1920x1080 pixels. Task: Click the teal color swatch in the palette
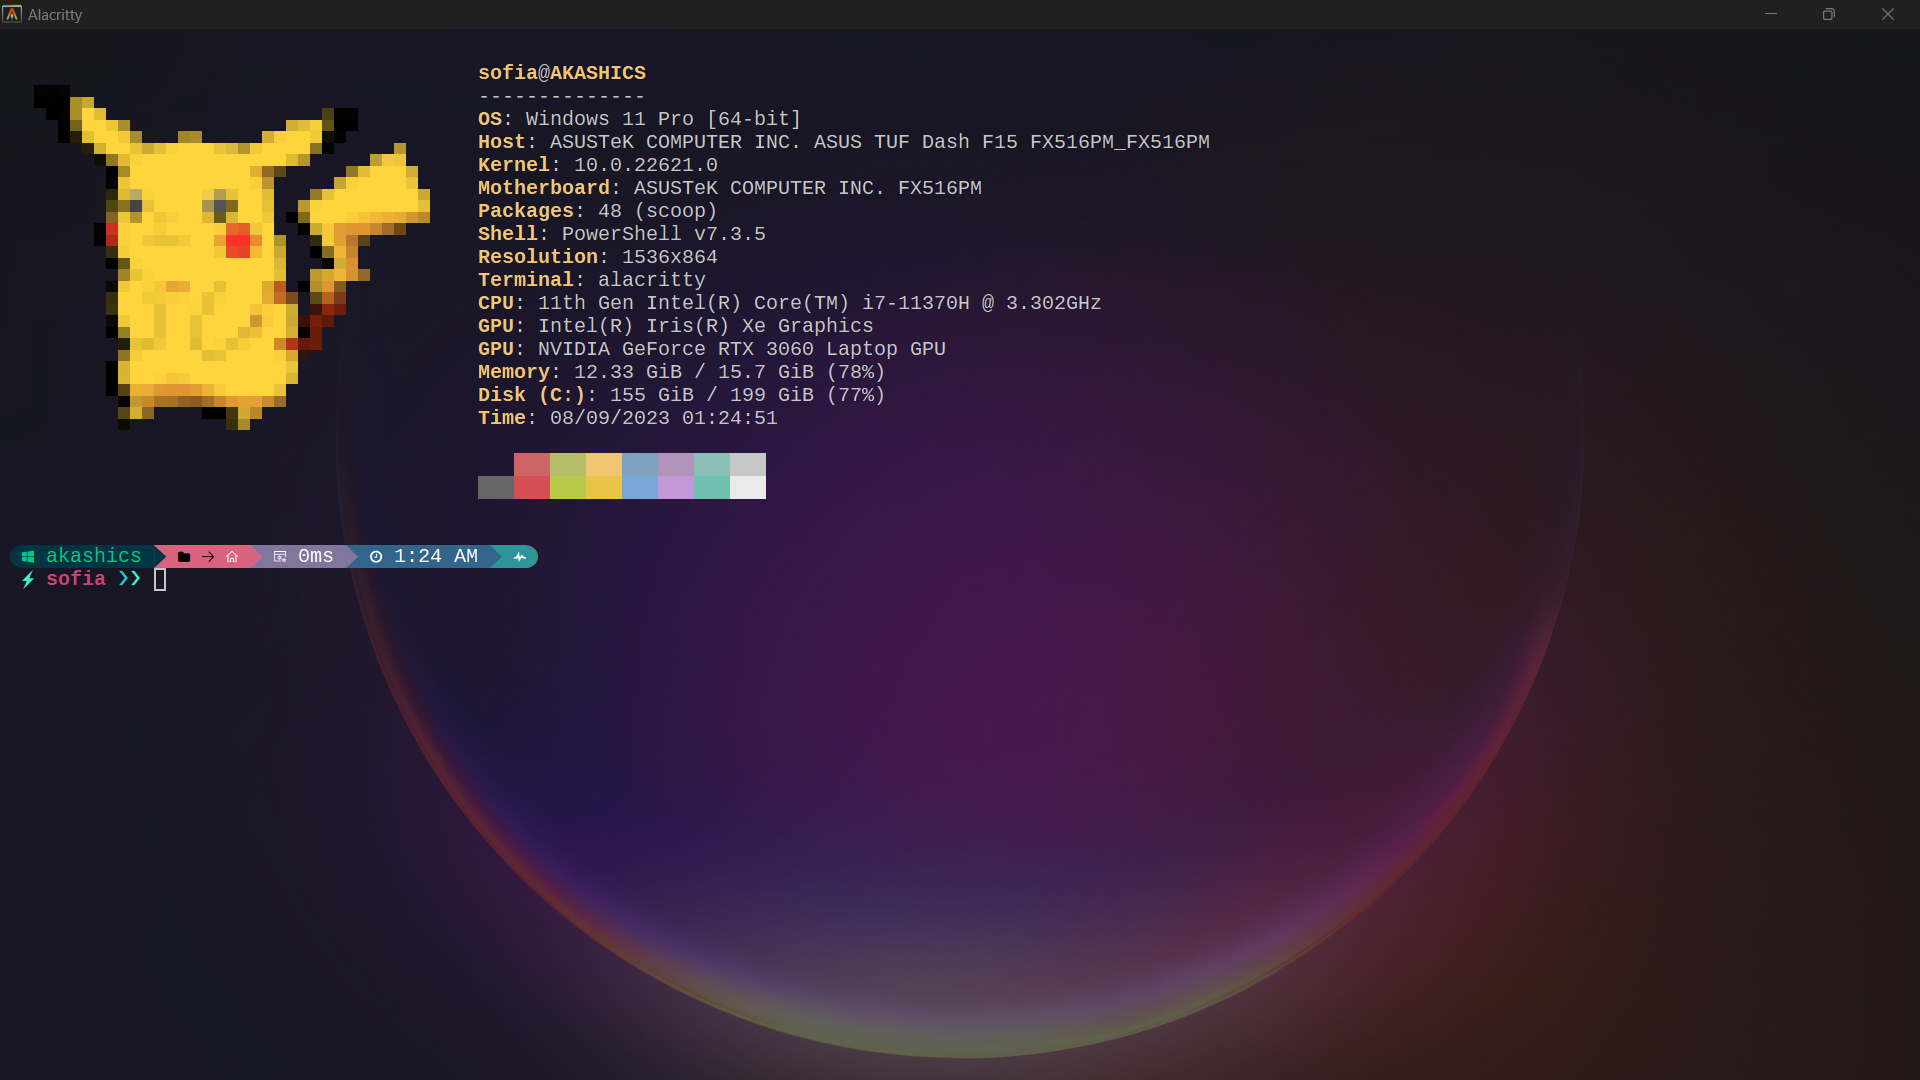[x=711, y=476]
